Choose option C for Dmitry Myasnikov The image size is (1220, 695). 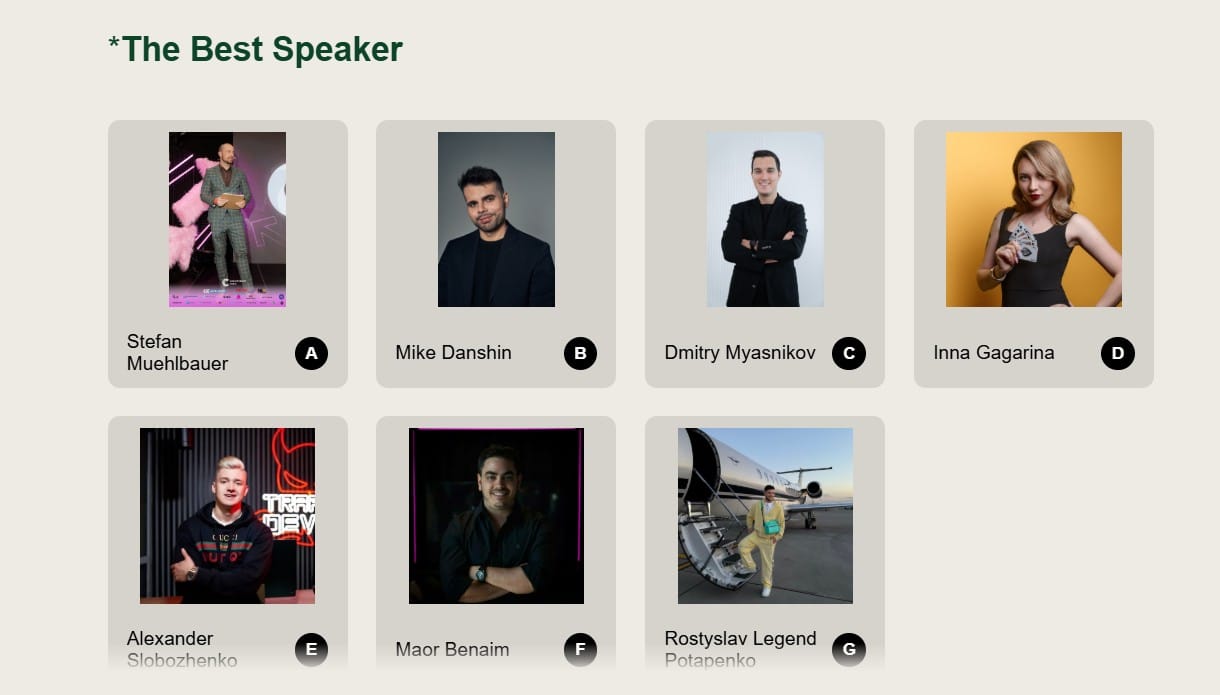[849, 353]
